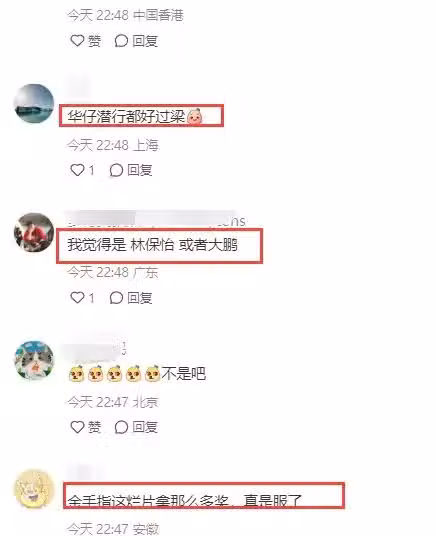Viewport: 436px width, 536px height.
Task: Select comment mentioning 林保怡 或者大鹏
Action: (152, 245)
